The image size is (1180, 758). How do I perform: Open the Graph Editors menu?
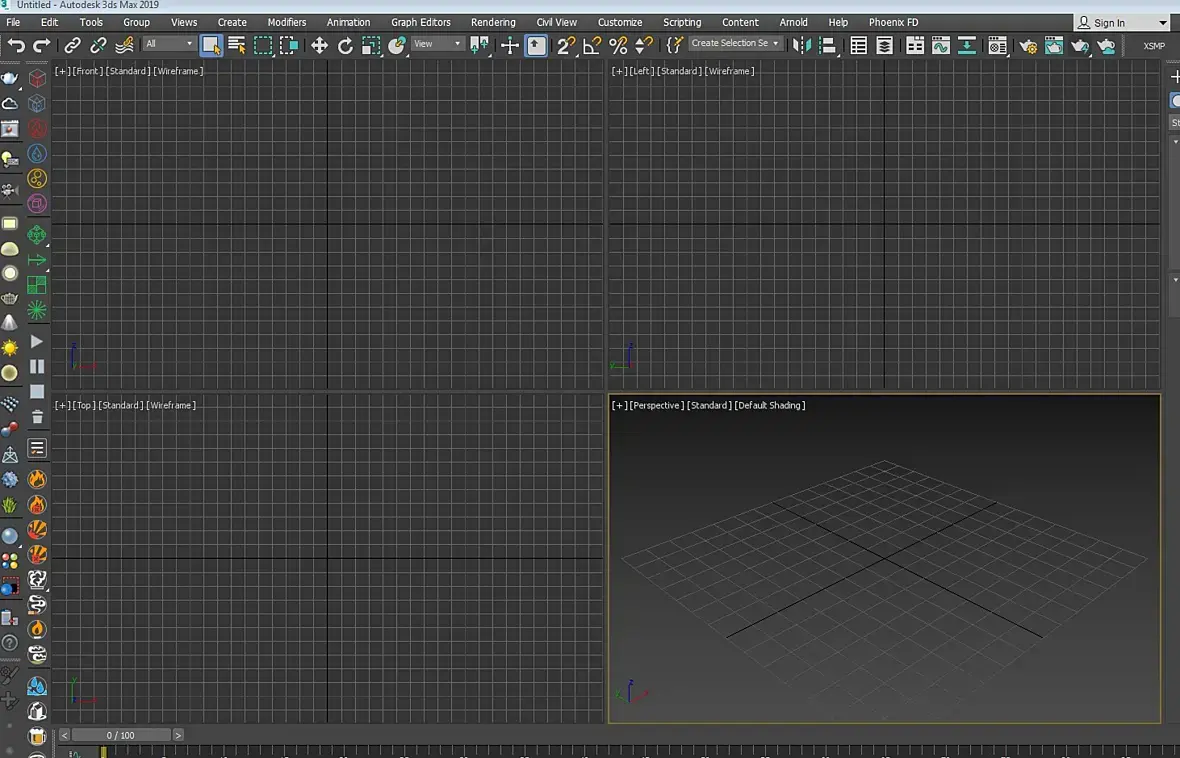420,22
